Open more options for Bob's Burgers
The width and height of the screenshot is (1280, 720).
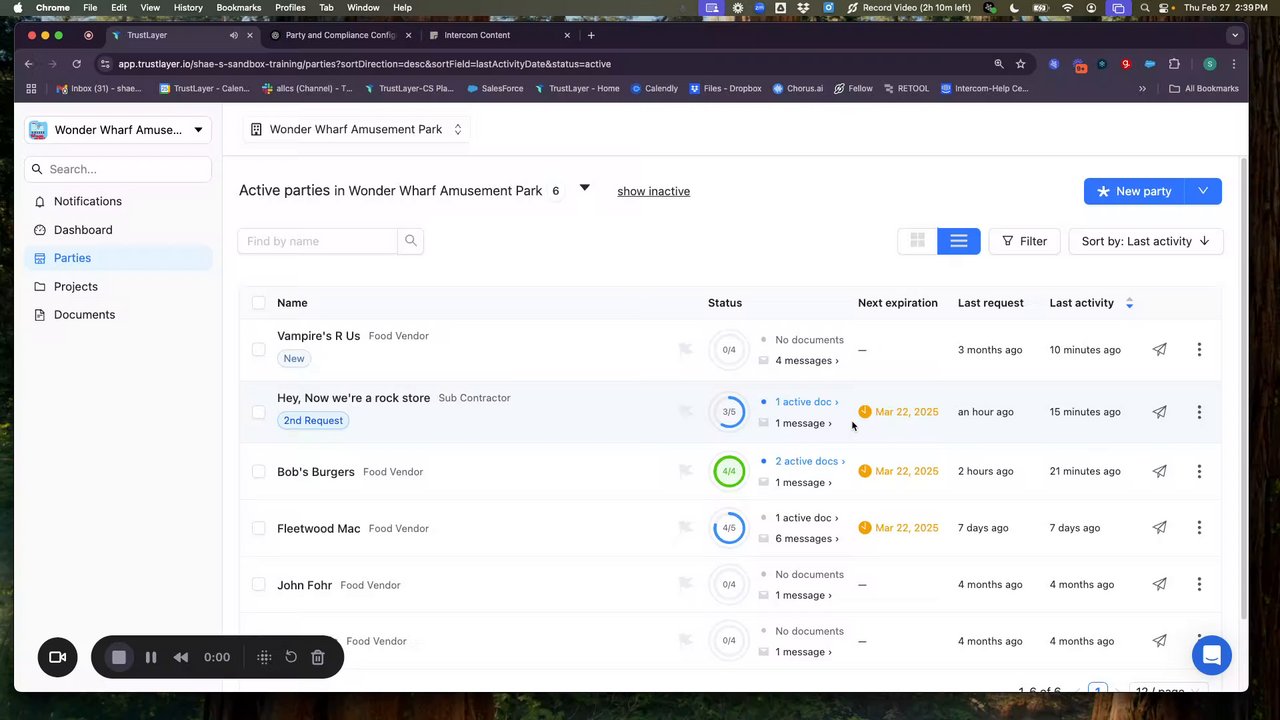tap(1199, 471)
